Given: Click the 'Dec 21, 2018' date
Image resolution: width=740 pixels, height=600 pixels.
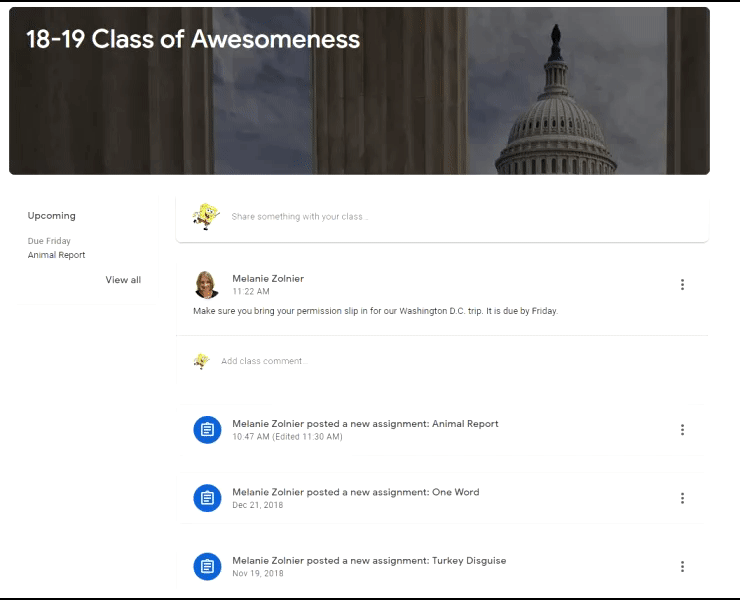Looking at the screenshot, I should 258,505.
